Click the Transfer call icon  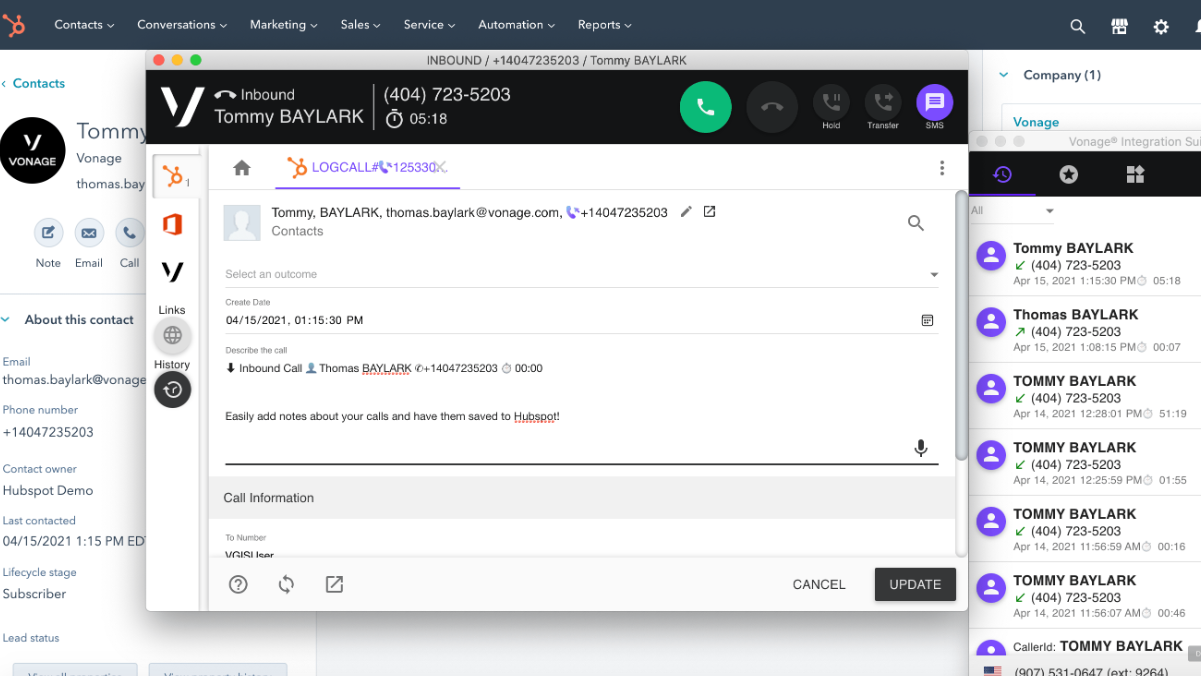882,103
